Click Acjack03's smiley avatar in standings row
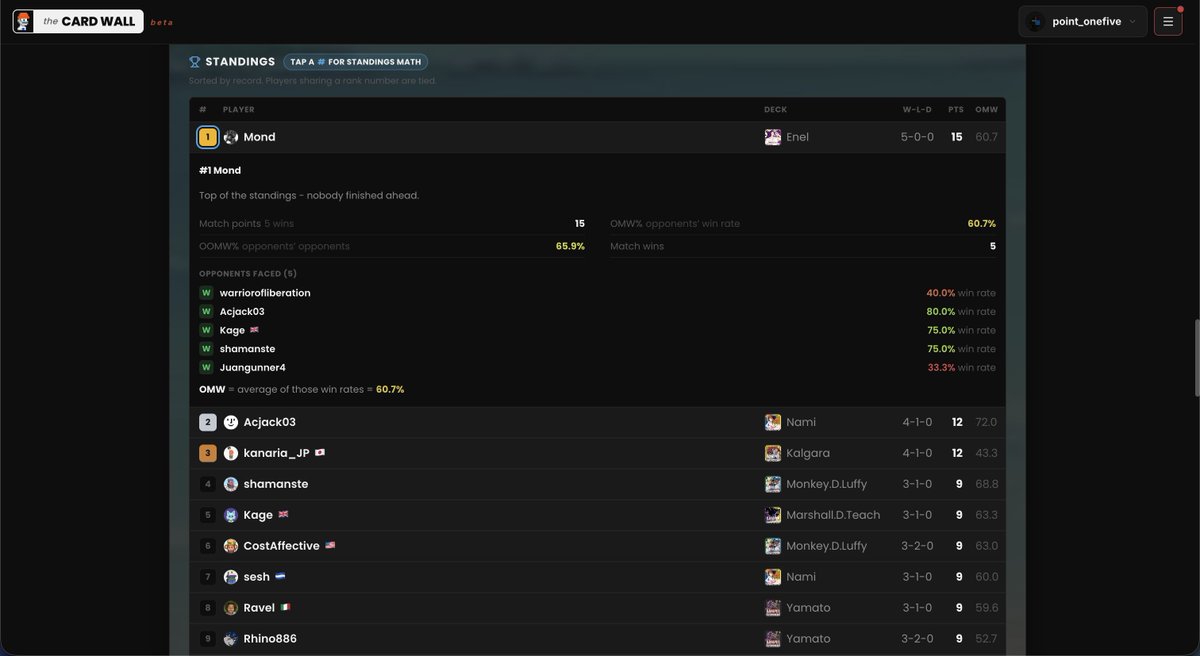Image resolution: width=1200 pixels, height=656 pixels. [231, 422]
